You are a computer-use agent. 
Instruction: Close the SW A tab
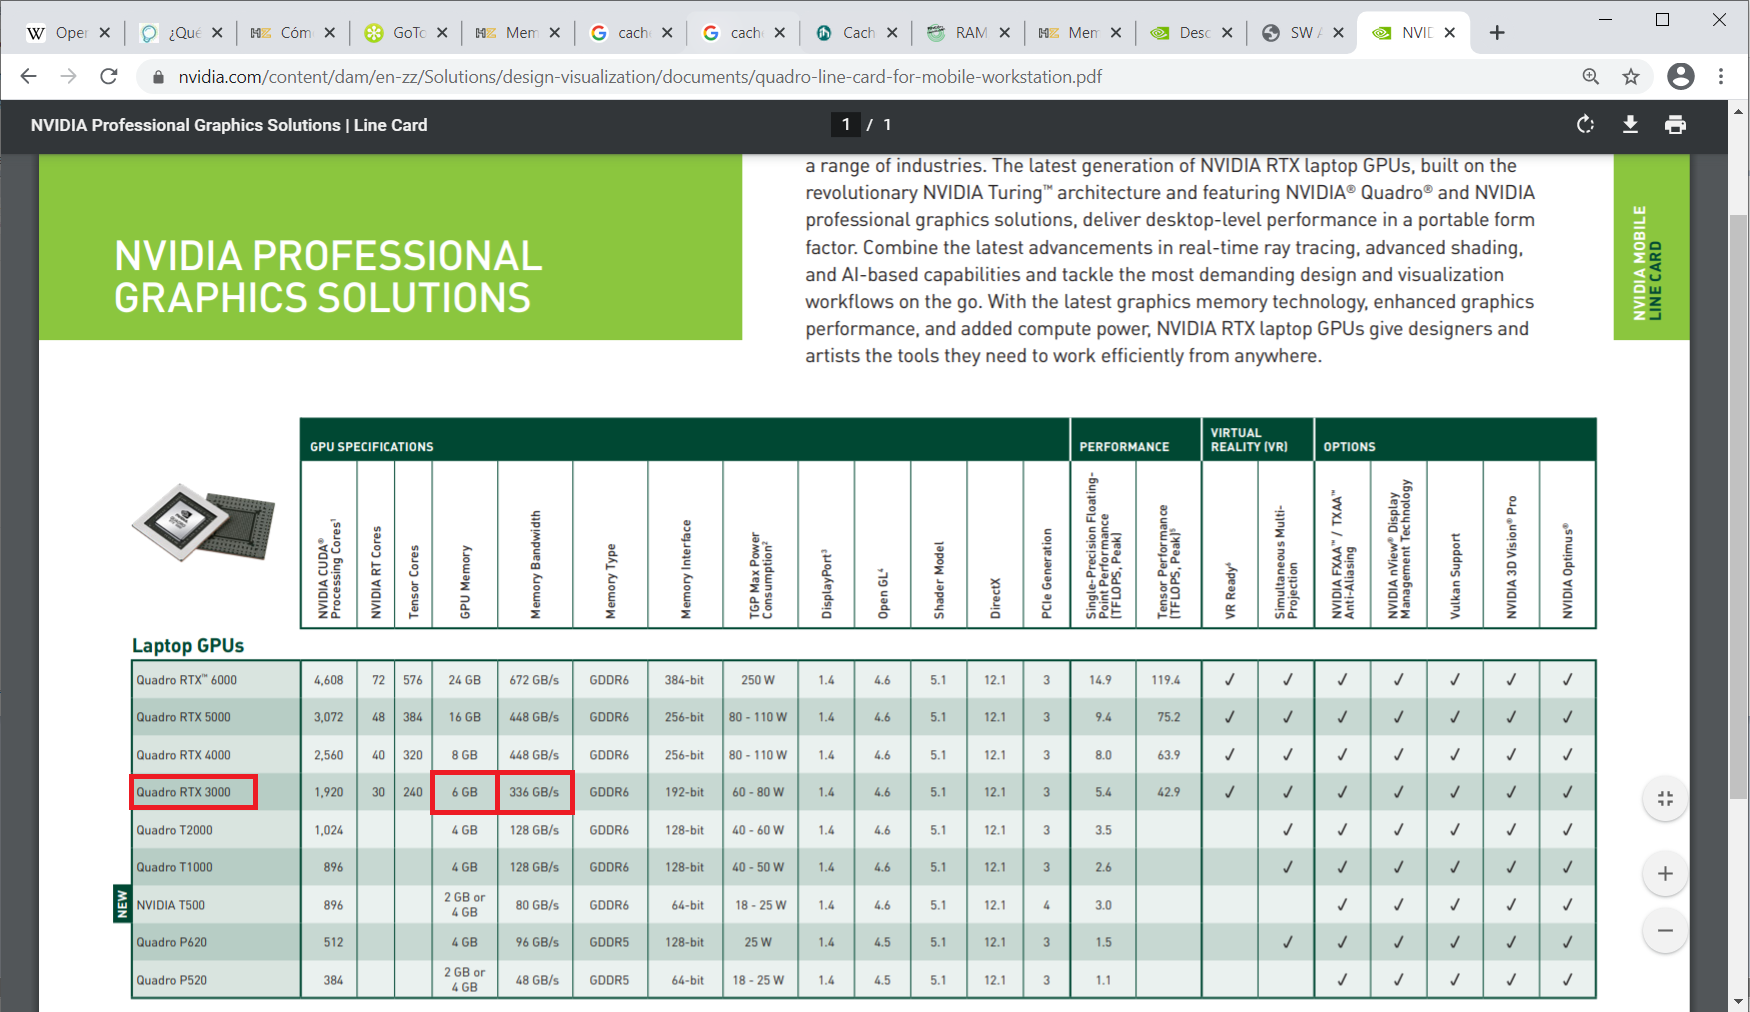pos(1338,33)
